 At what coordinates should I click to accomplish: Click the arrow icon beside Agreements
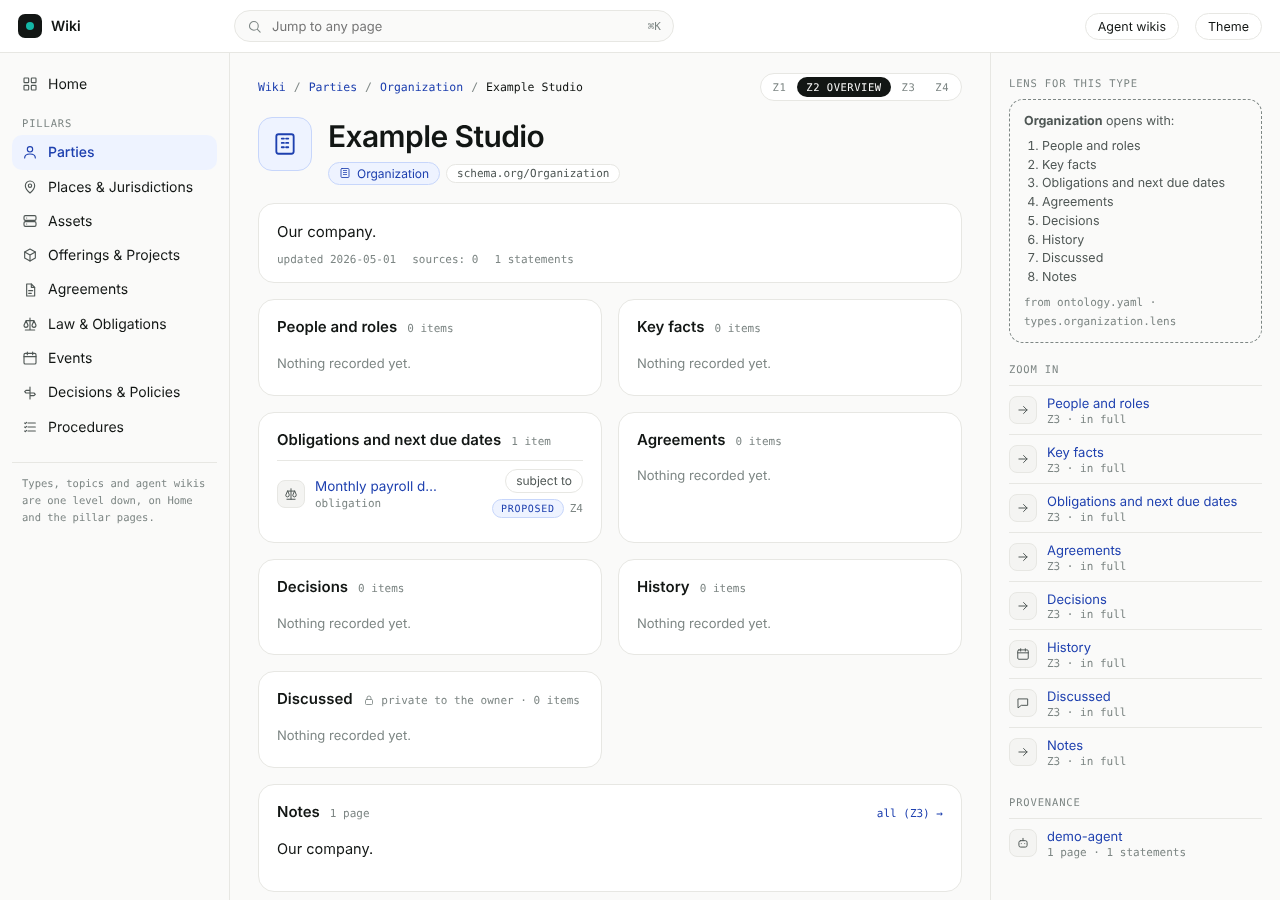point(1023,557)
